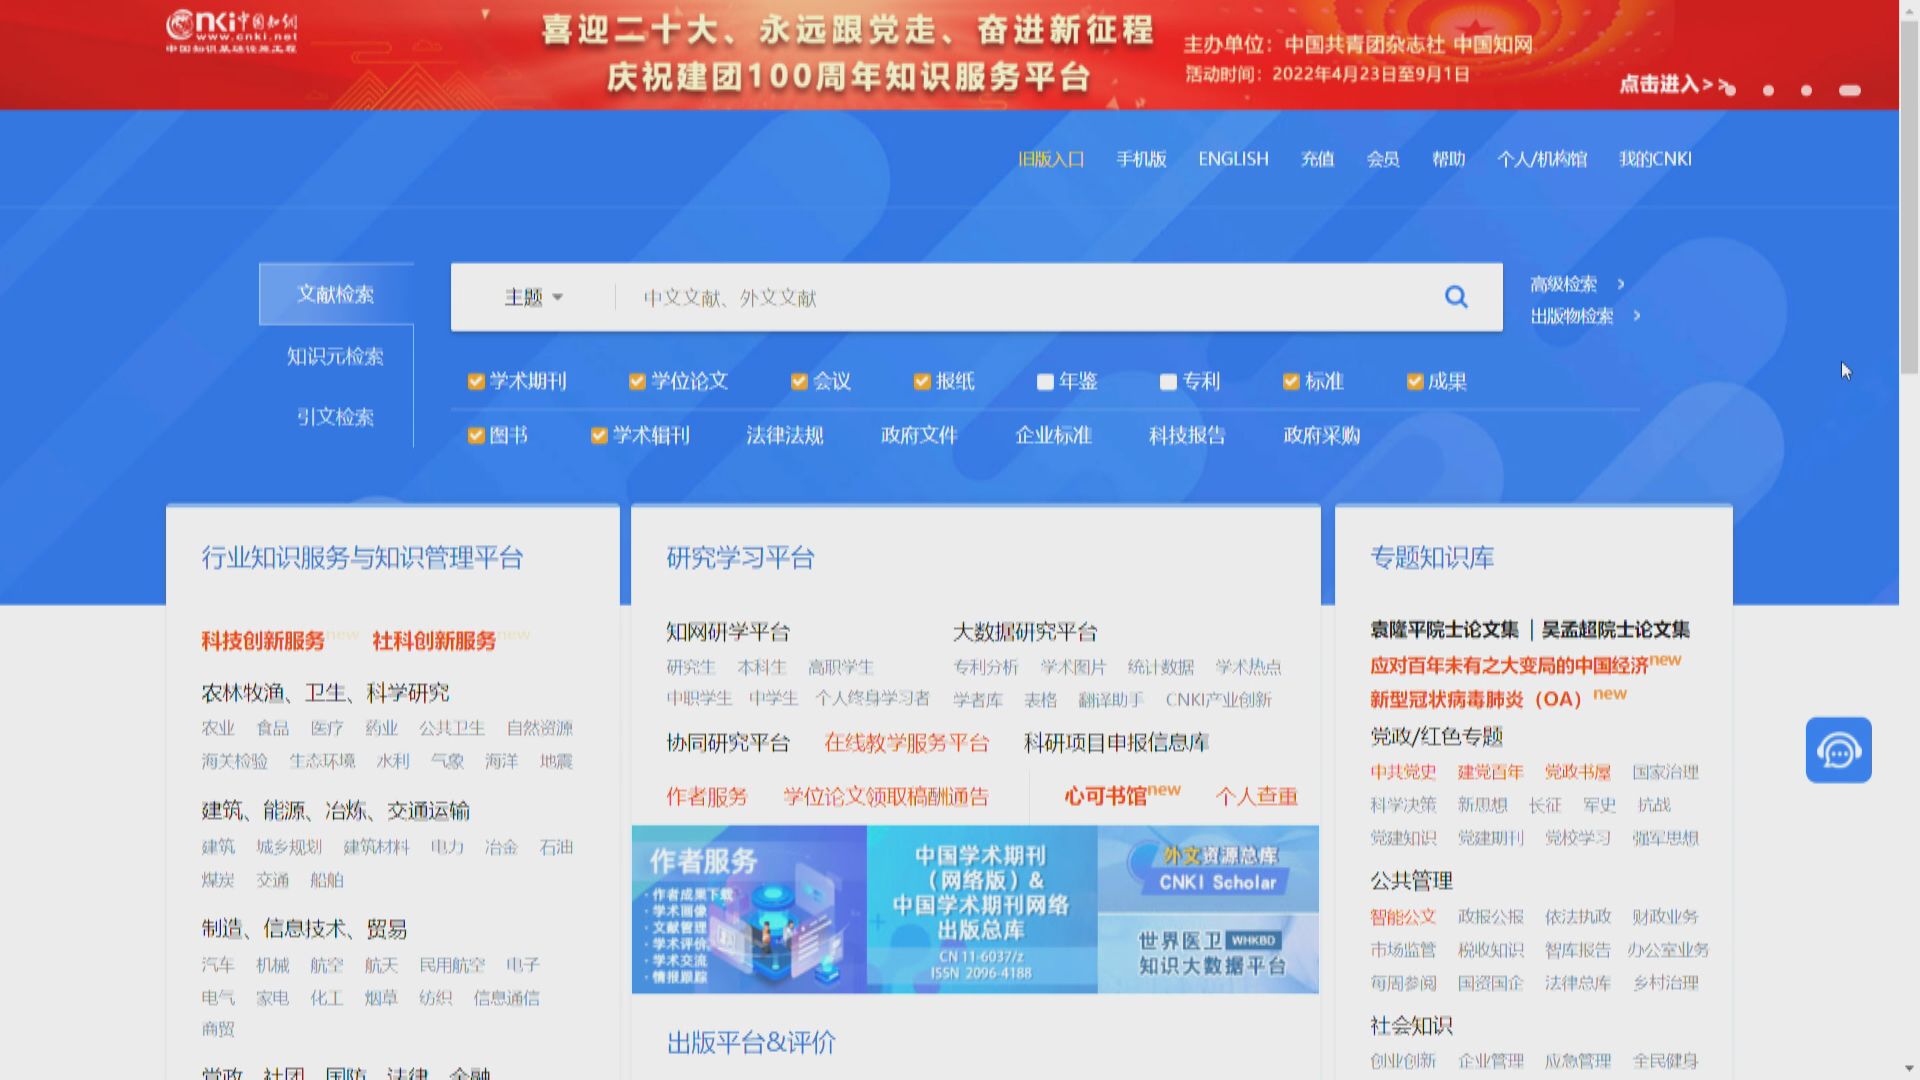Click the search magnifier icon

[1456, 297]
